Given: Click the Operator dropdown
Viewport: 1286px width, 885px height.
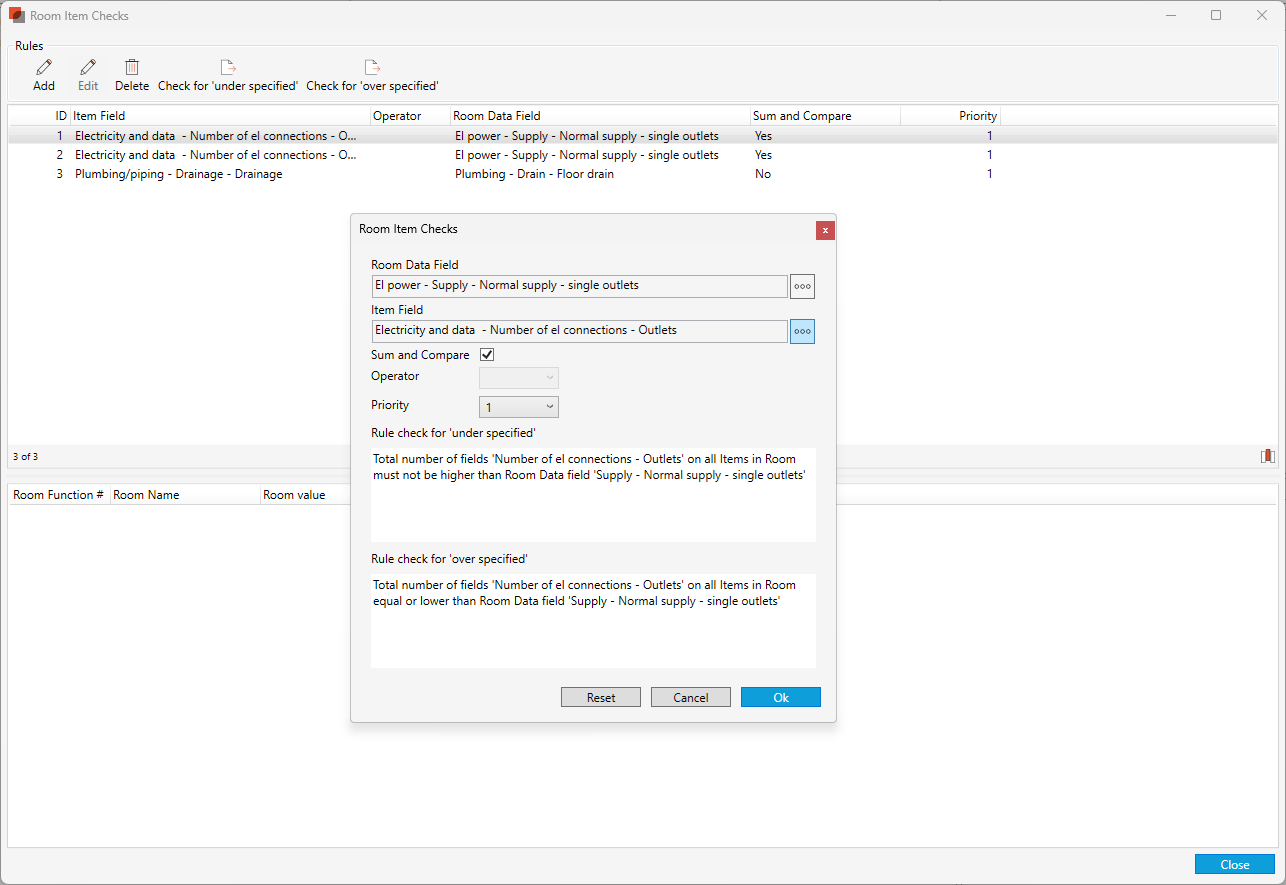Looking at the screenshot, I should click(518, 377).
